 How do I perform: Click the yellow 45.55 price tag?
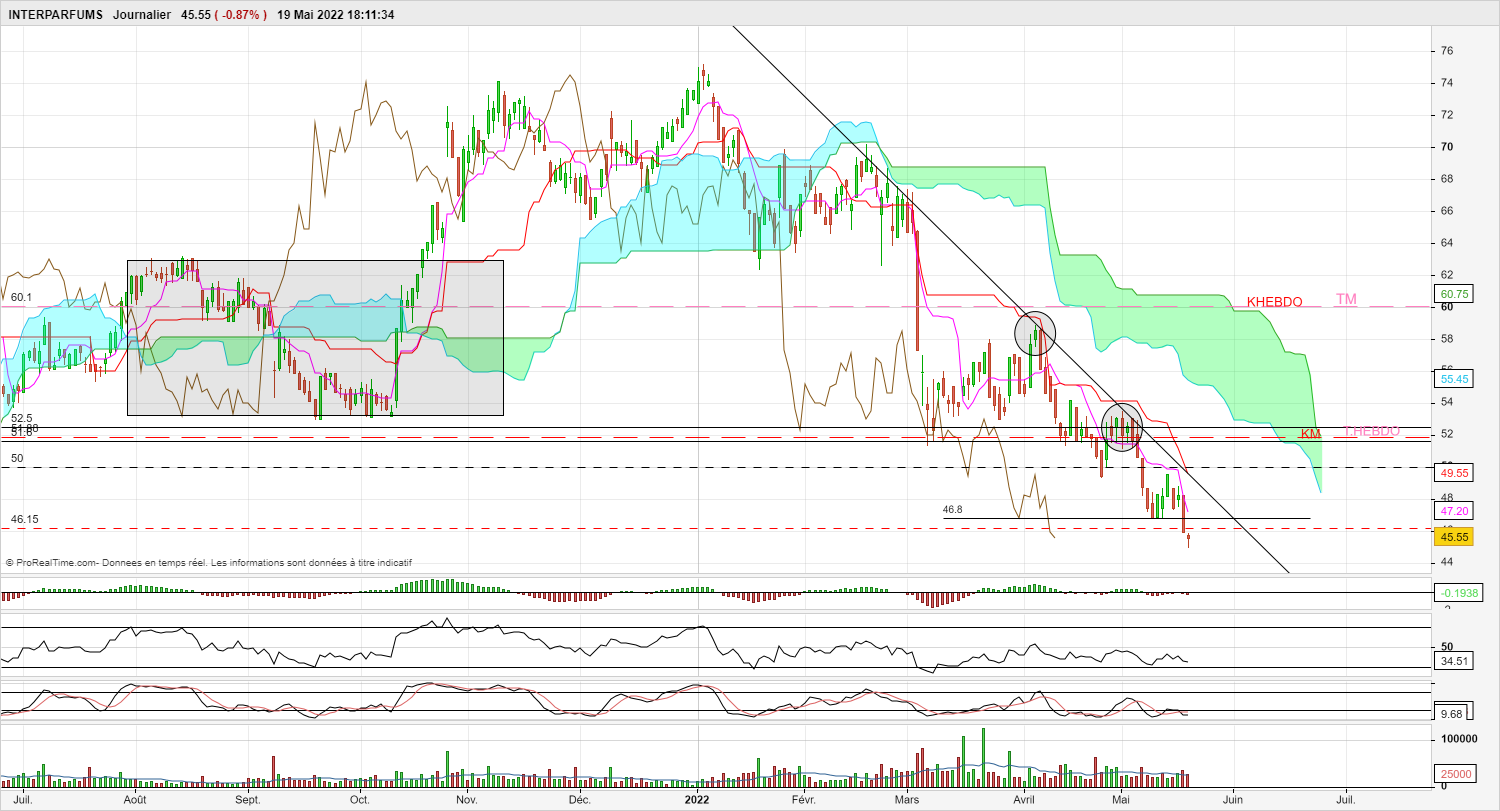click(x=1452, y=537)
